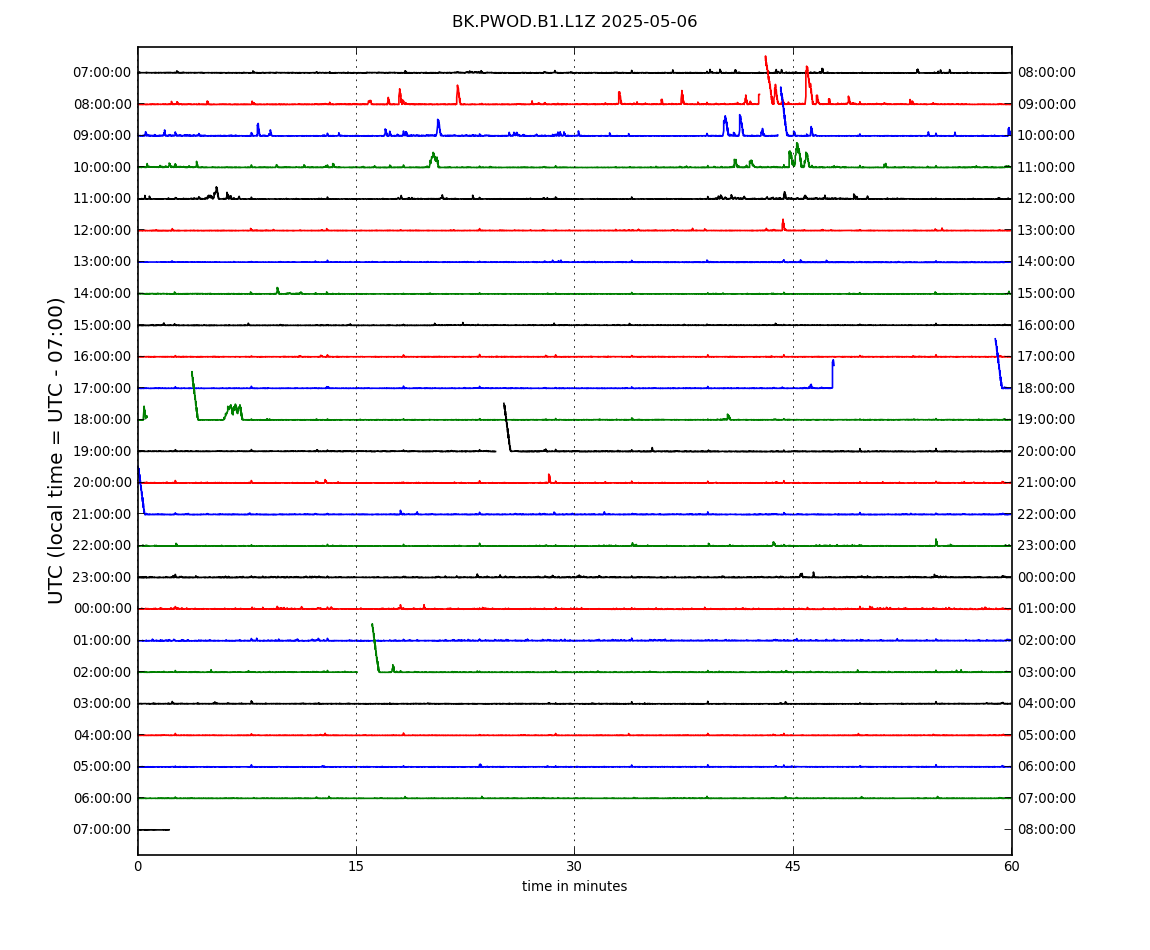Image resolution: width=1150 pixels, height=950 pixels.
Task: Click the 06:00:00 UTC label on left axis
Action: click(102, 798)
